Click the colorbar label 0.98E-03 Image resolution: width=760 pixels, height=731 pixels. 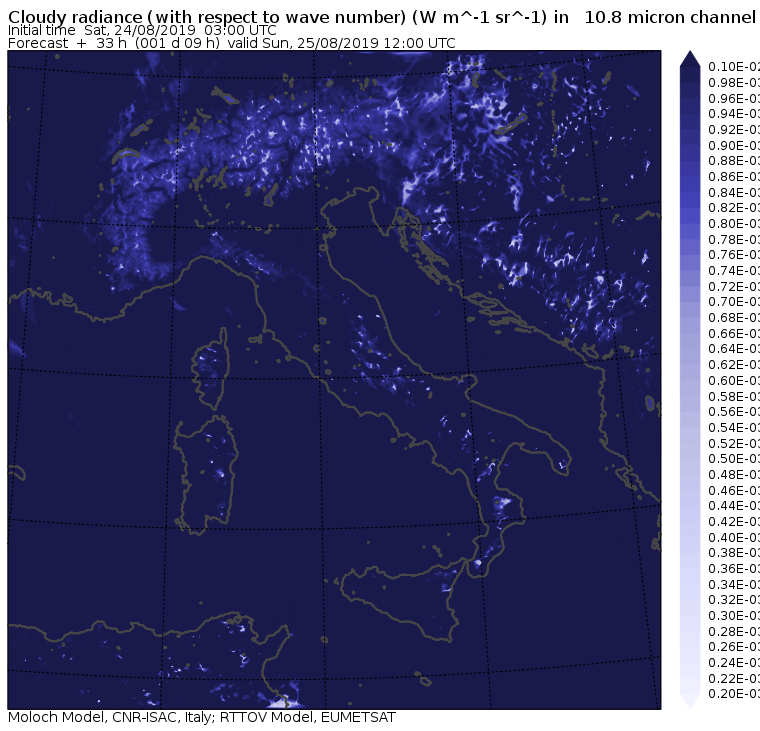click(x=734, y=83)
